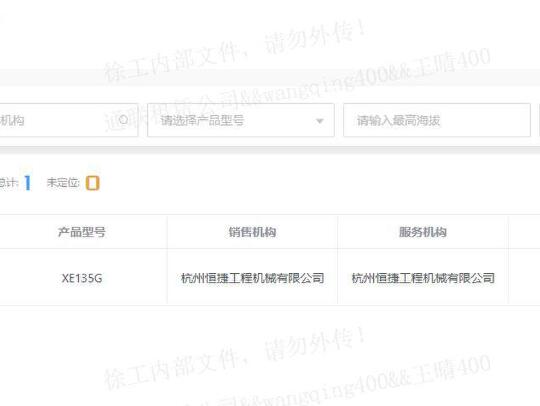Select the XE135G product model cell
The image size is (540, 406).
click(82, 278)
